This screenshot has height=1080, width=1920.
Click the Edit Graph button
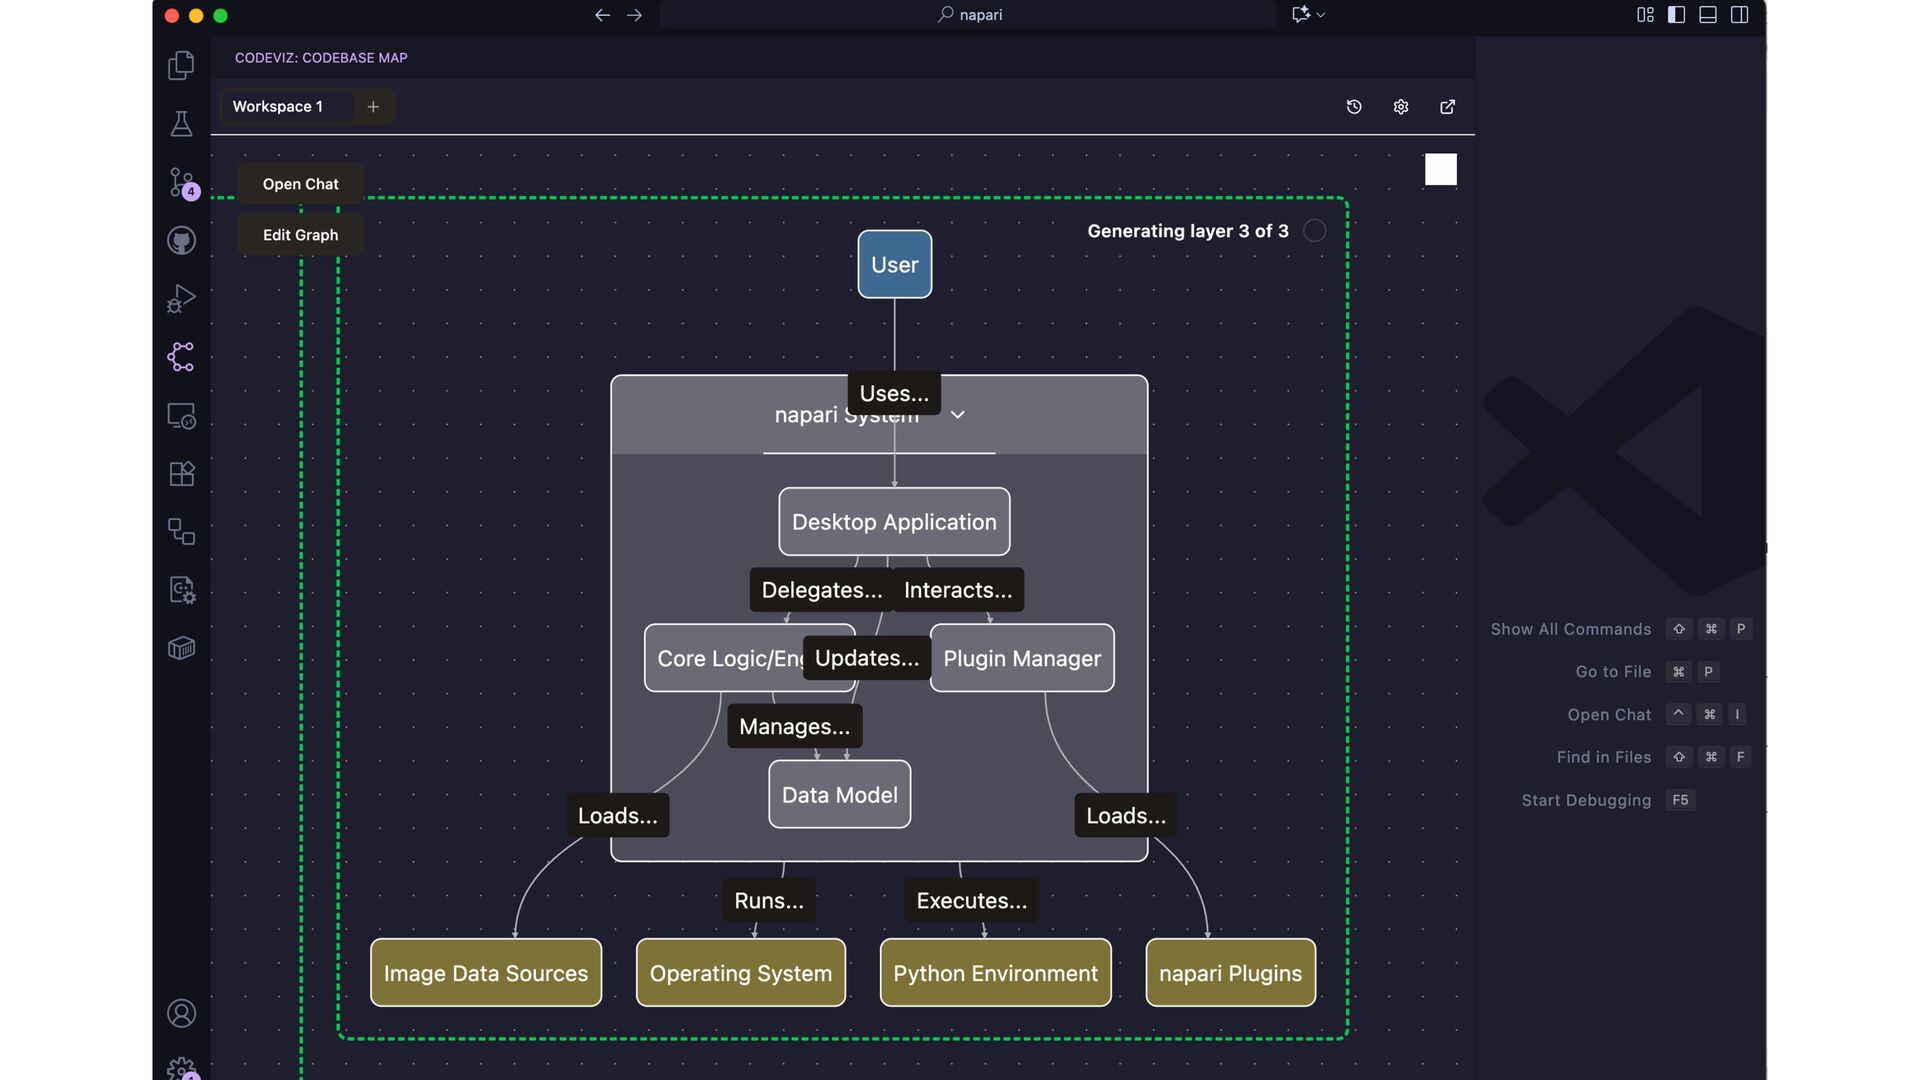coord(300,235)
